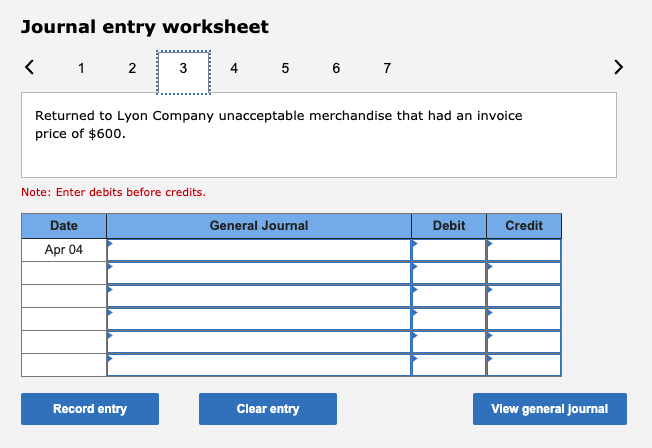Select General Journal account field in Apr 04 row
The height and width of the screenshot is (448, 652).
click(x=259, y=250)
